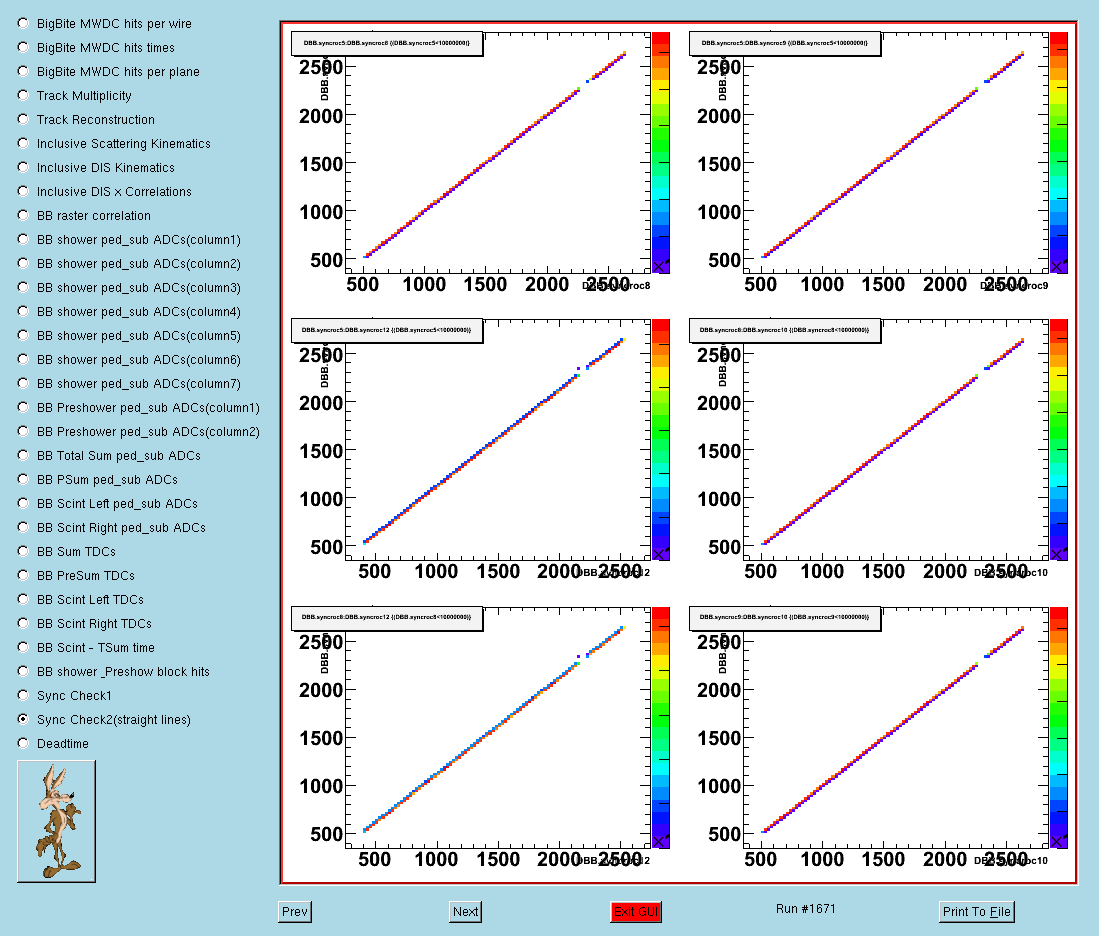
Task: Select BB Scint Left TDCs
Action: 23,599
